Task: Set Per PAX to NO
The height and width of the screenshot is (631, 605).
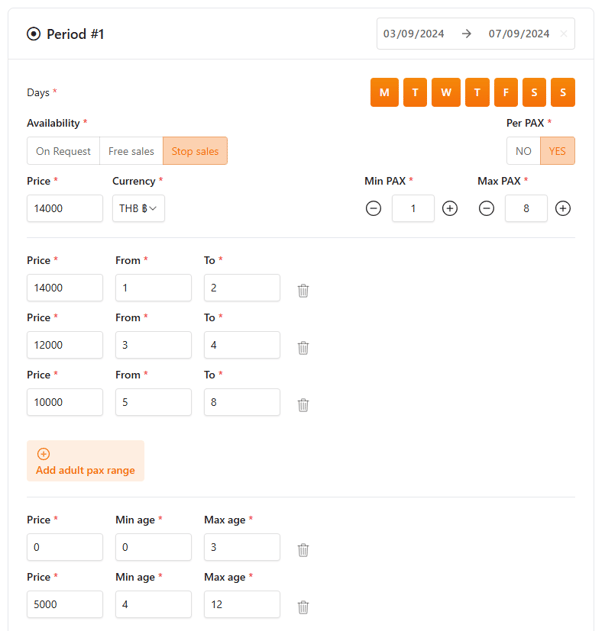Action: click(x=523, y=151)
